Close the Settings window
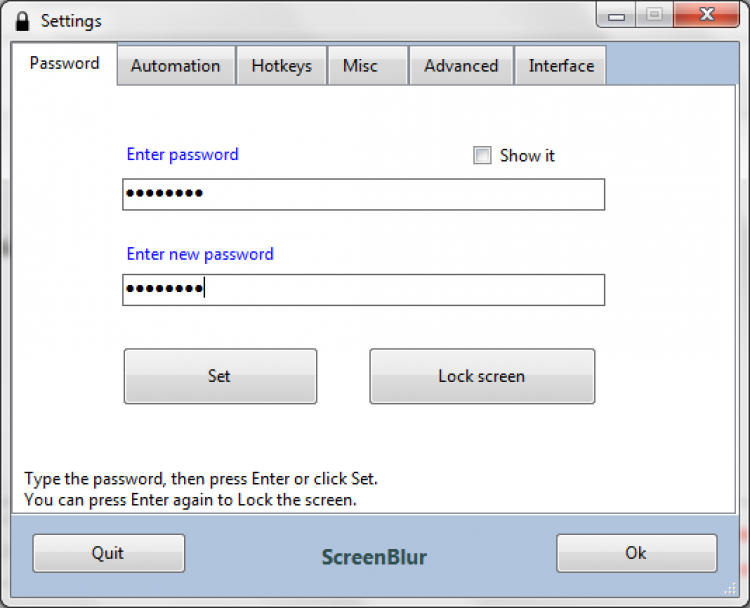Screen dimensions: 750x608 coord(706,15)
